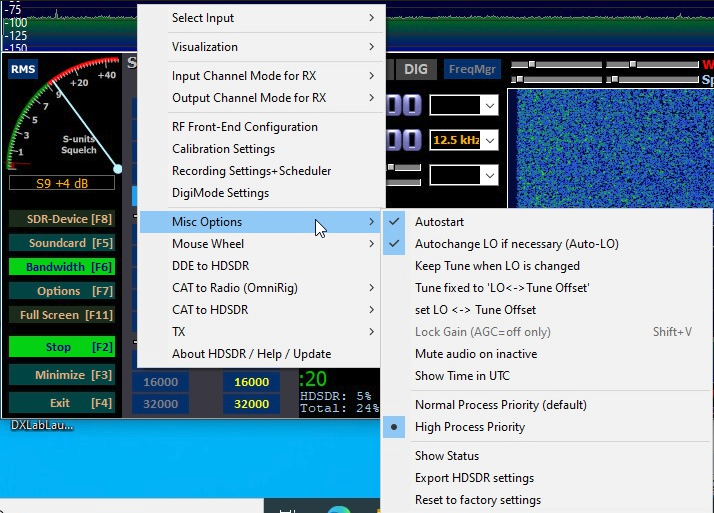Open Soundcard [F5] settings
The height and width of the screenshot is (513, 714).
[x=62, y=243]
